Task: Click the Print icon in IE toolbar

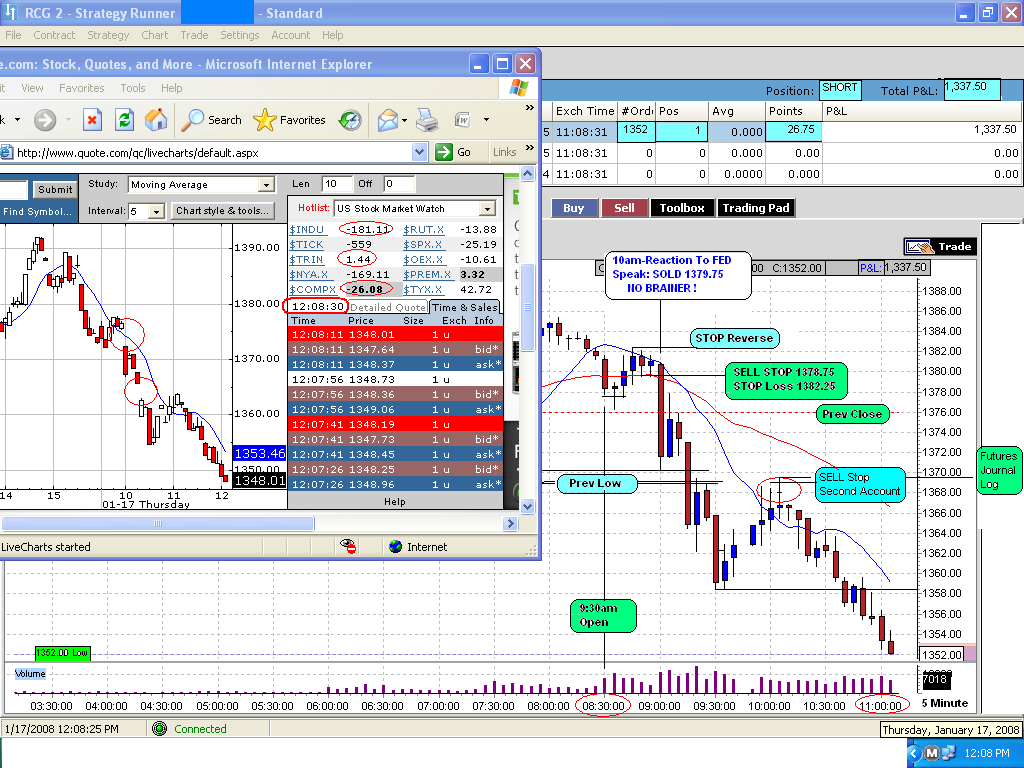Action: click(x=426, y=120)
